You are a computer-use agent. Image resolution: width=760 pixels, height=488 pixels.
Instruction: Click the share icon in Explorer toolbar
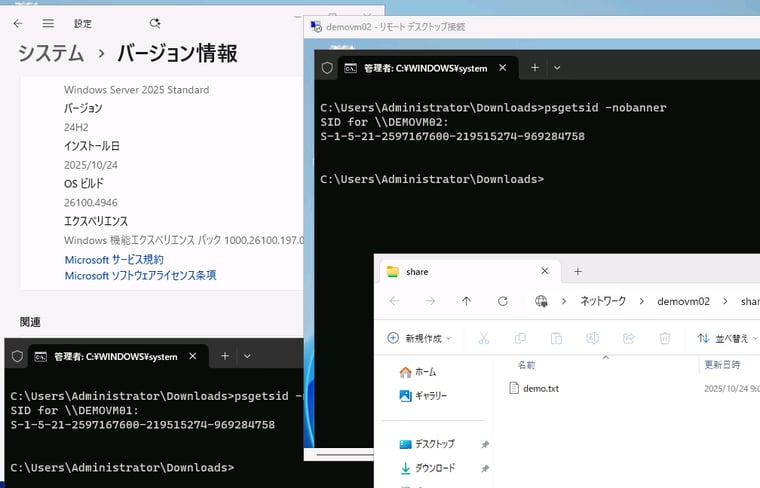[x=628, y=339]
